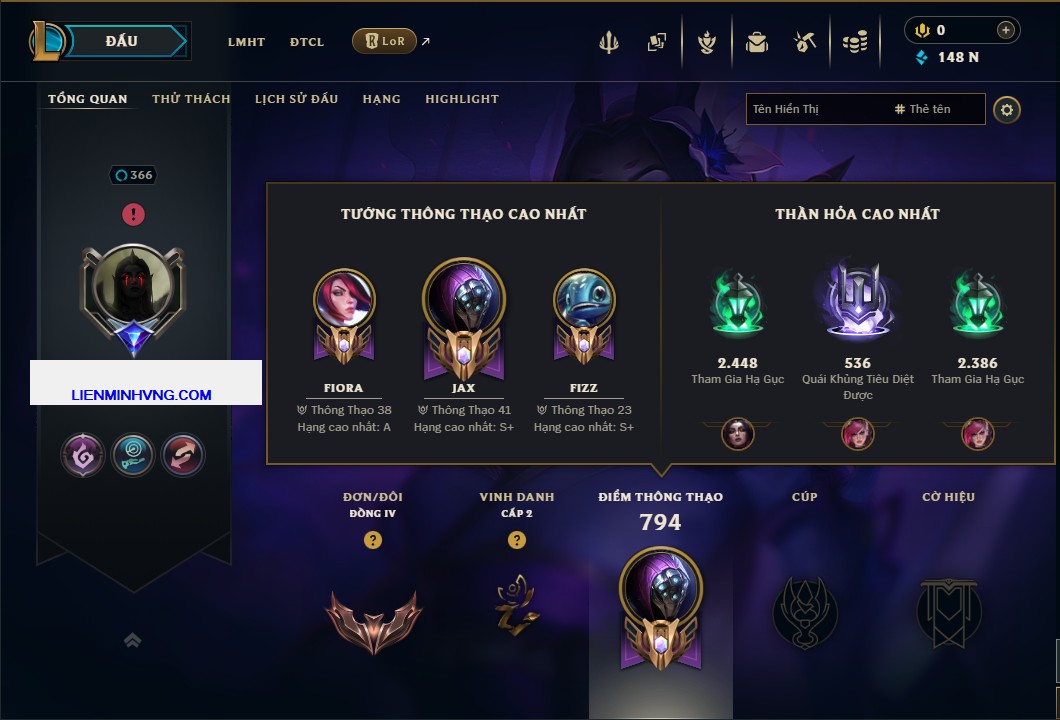
Task: Open the Collection cards icon
Action: 656,42
